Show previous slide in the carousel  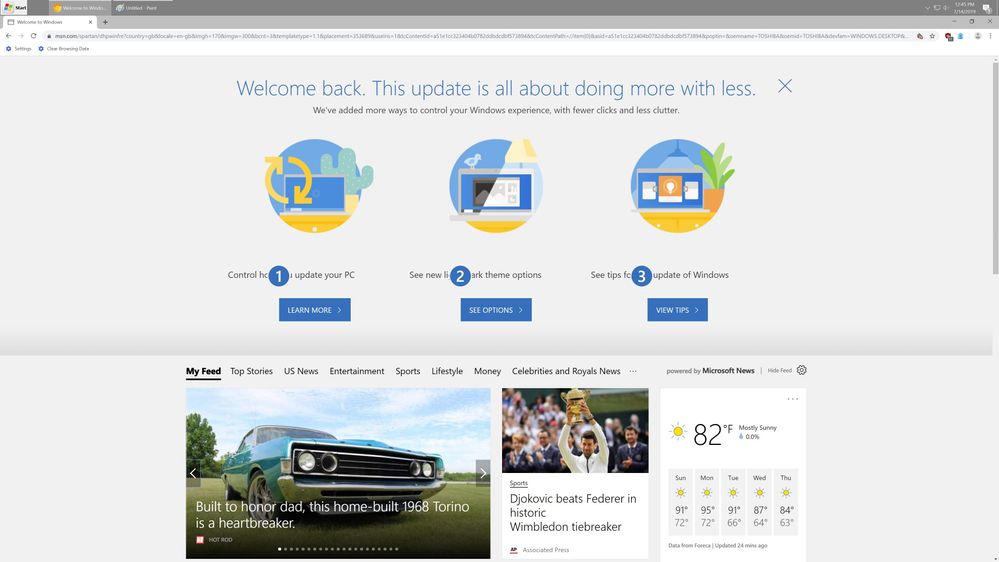[x=193, y=473]
